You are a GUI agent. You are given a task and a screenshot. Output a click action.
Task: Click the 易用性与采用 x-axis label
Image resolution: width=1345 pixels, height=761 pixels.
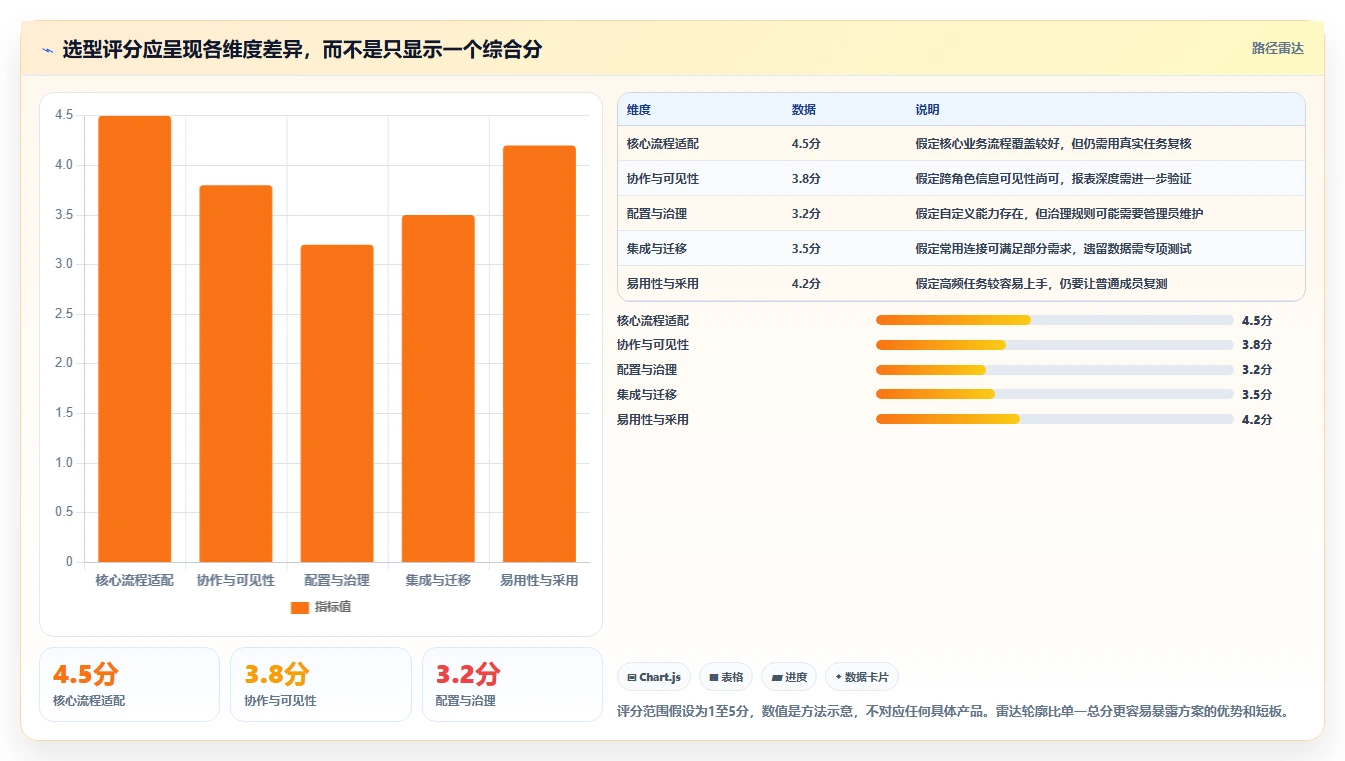tap(539, 580)
